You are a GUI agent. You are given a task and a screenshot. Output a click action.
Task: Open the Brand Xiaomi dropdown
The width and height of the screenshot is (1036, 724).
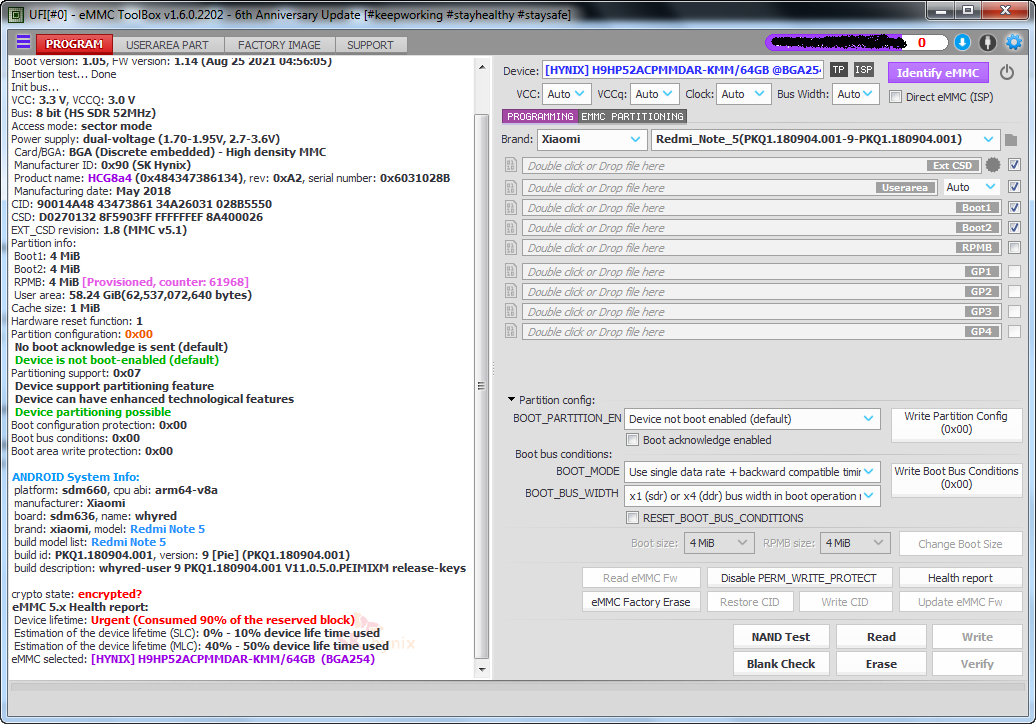[591, 139]
